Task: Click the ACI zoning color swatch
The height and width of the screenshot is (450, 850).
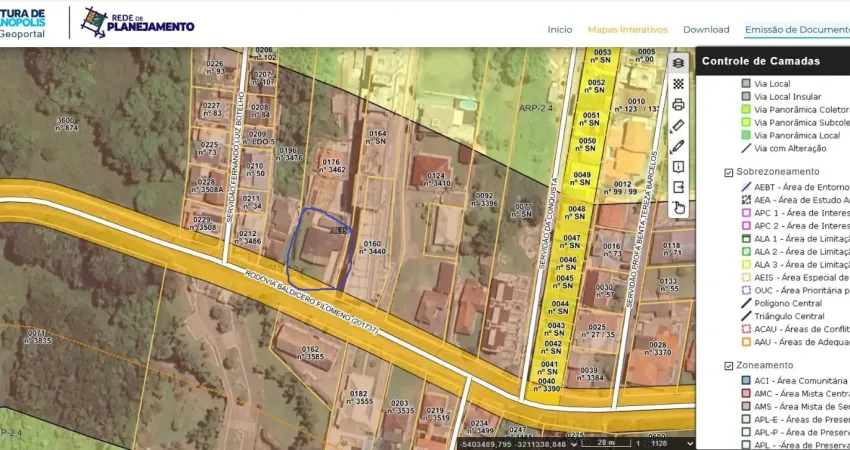Action: click(x=746, y=381)
